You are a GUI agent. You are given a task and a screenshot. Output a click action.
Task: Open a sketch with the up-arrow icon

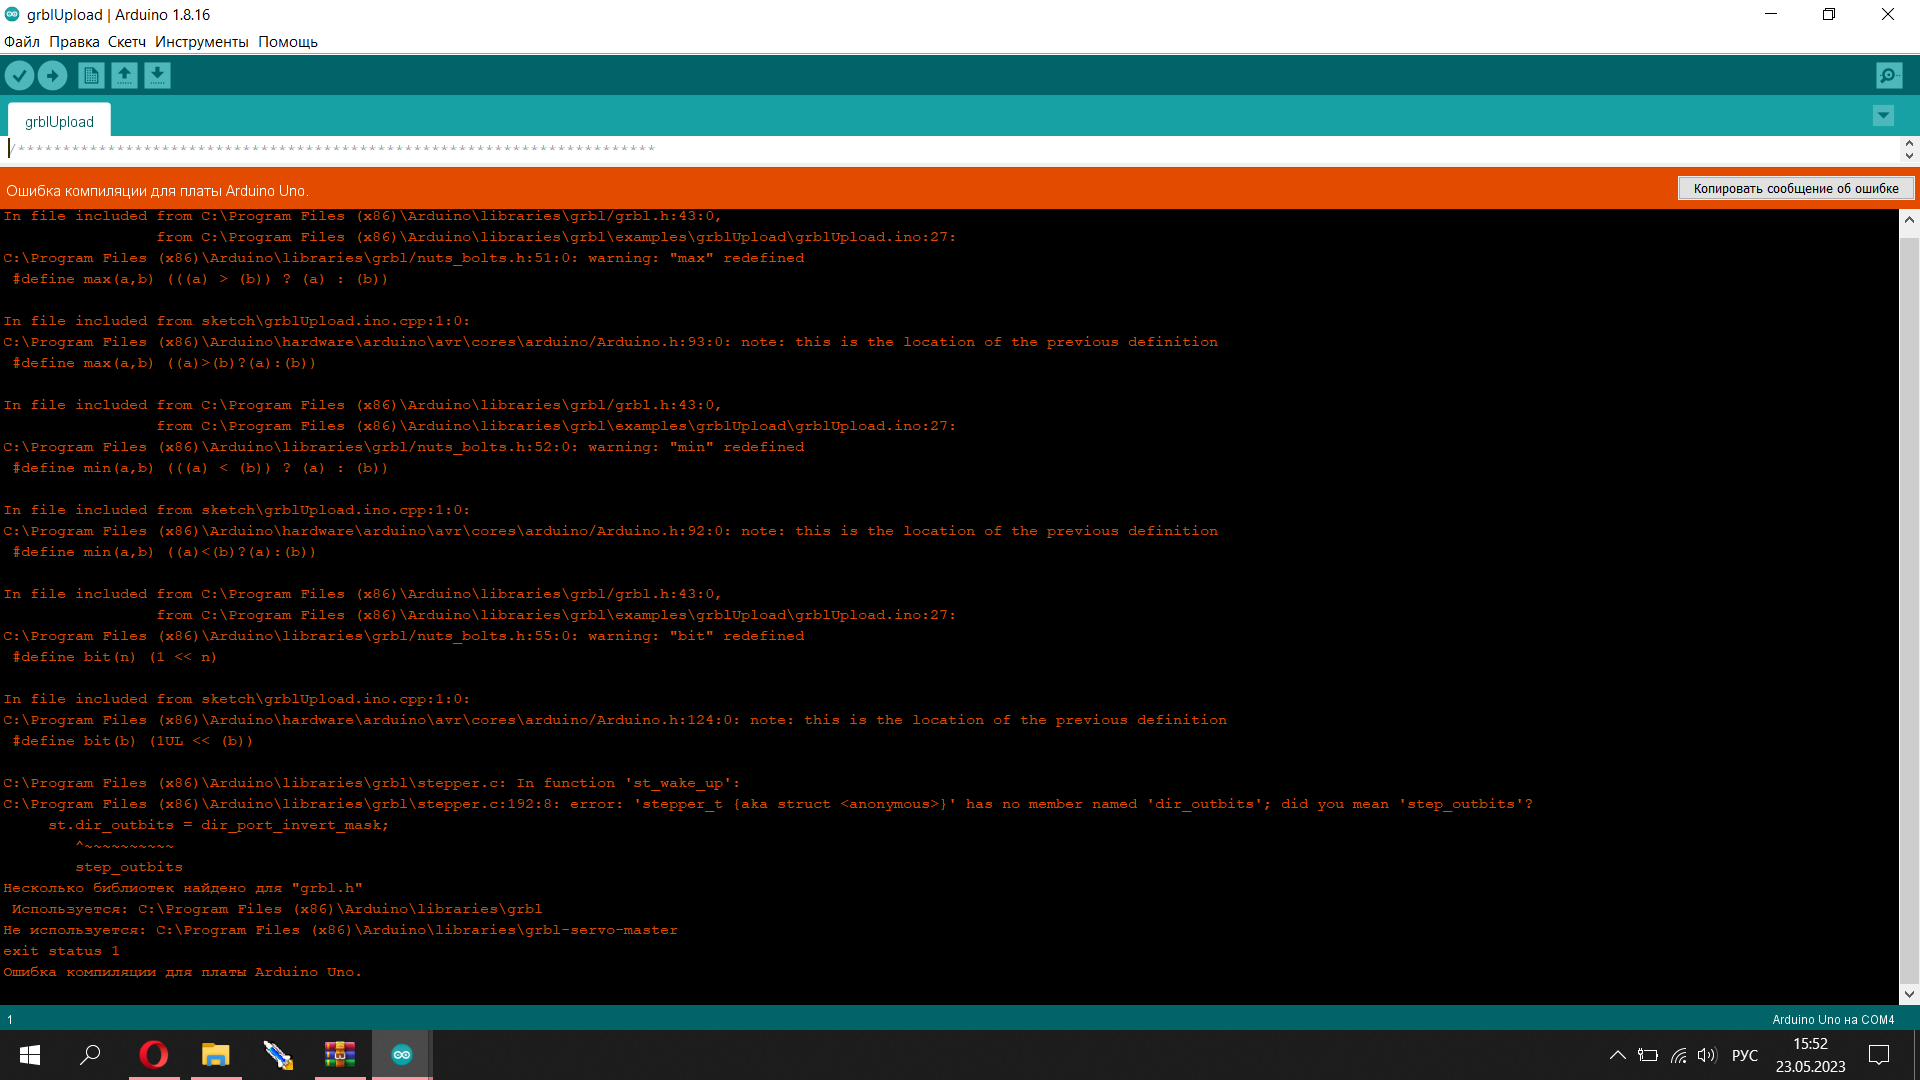pos(124,75)
